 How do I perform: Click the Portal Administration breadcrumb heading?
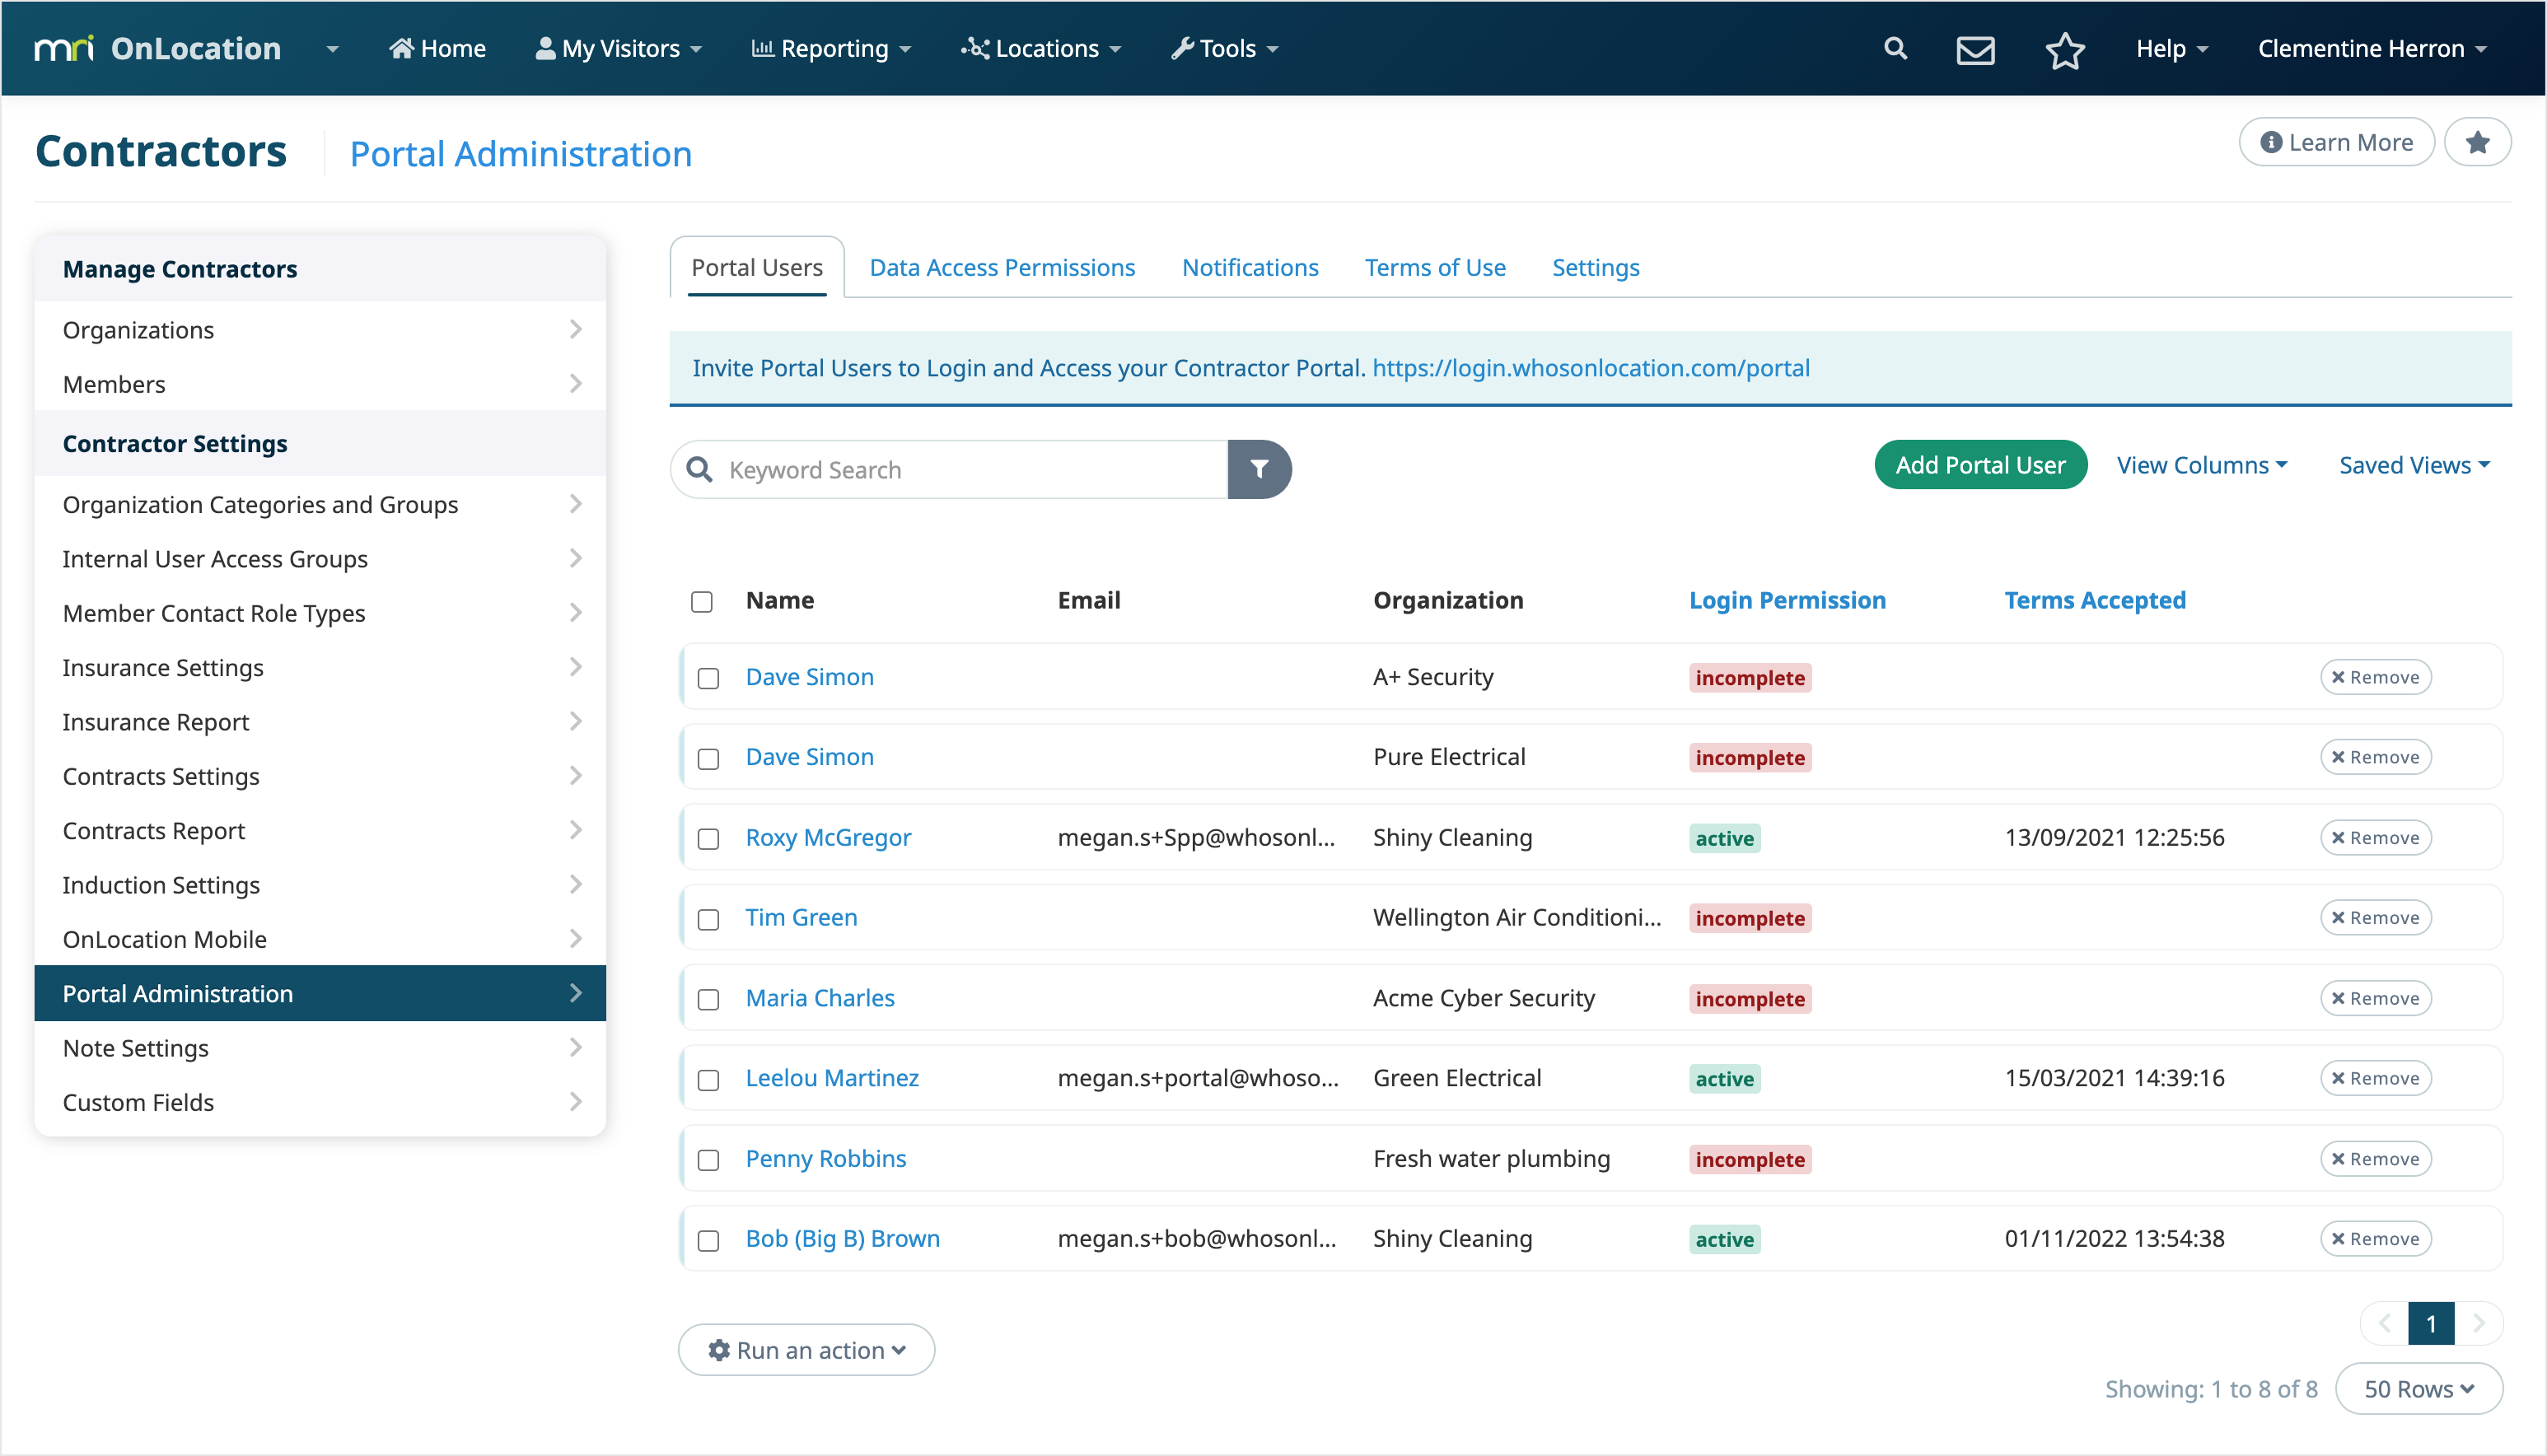click(x=521, y=154)
